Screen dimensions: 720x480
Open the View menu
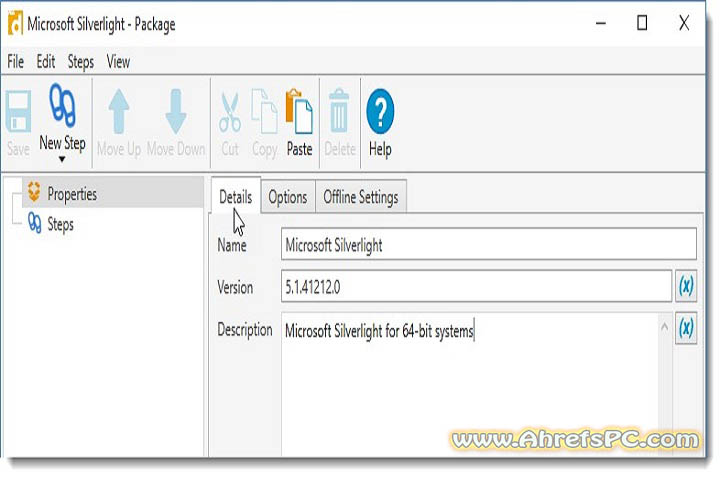point(118,62)
